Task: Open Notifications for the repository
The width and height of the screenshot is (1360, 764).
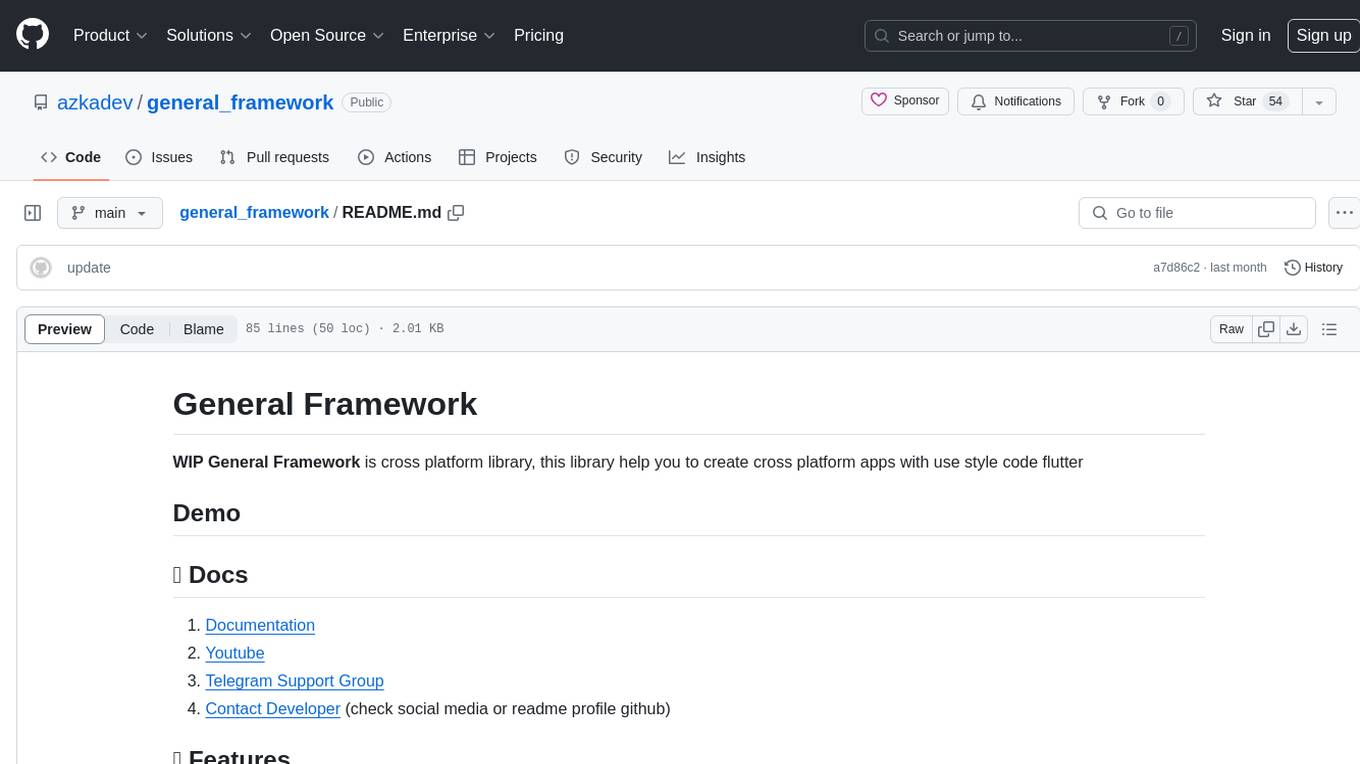Action: point(1016,101)
